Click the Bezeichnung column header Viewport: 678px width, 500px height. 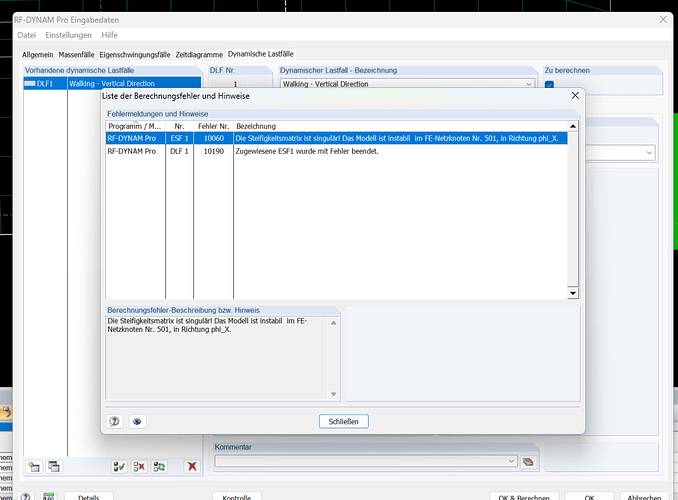pos(400,126)
